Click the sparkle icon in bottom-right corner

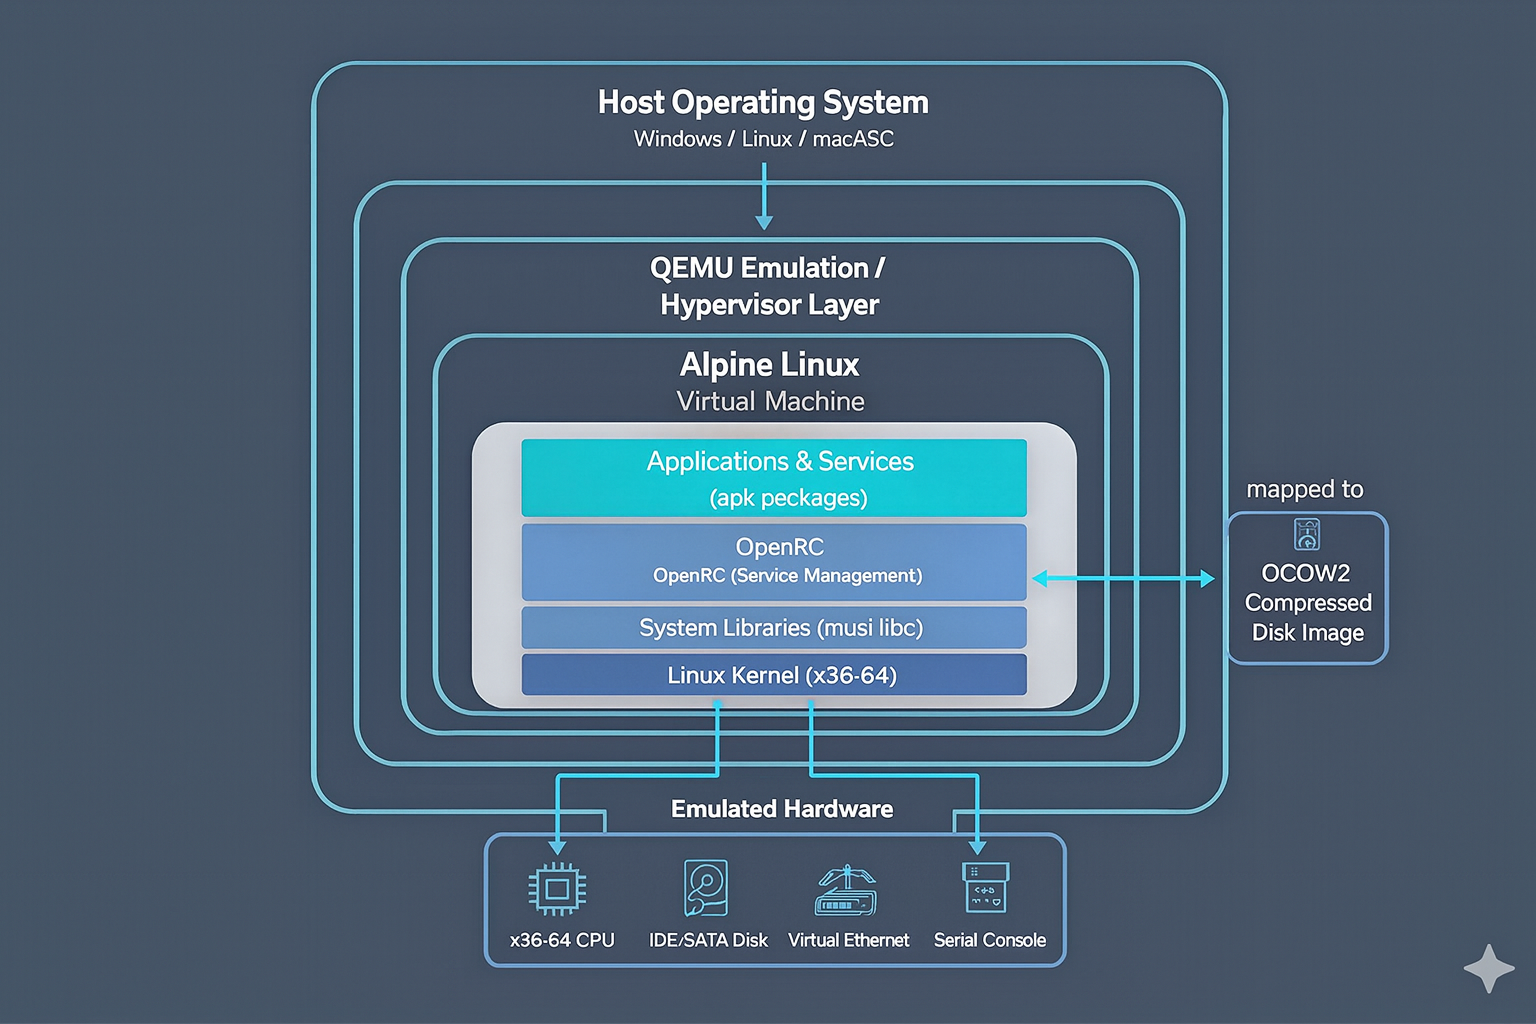[x=1487, y=967]
